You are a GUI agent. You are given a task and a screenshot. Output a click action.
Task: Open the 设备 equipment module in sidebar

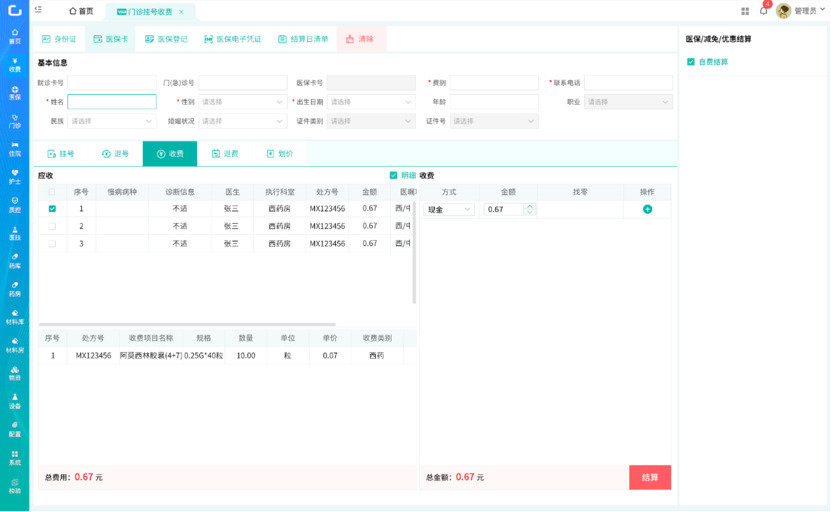[x=14, y=400]
